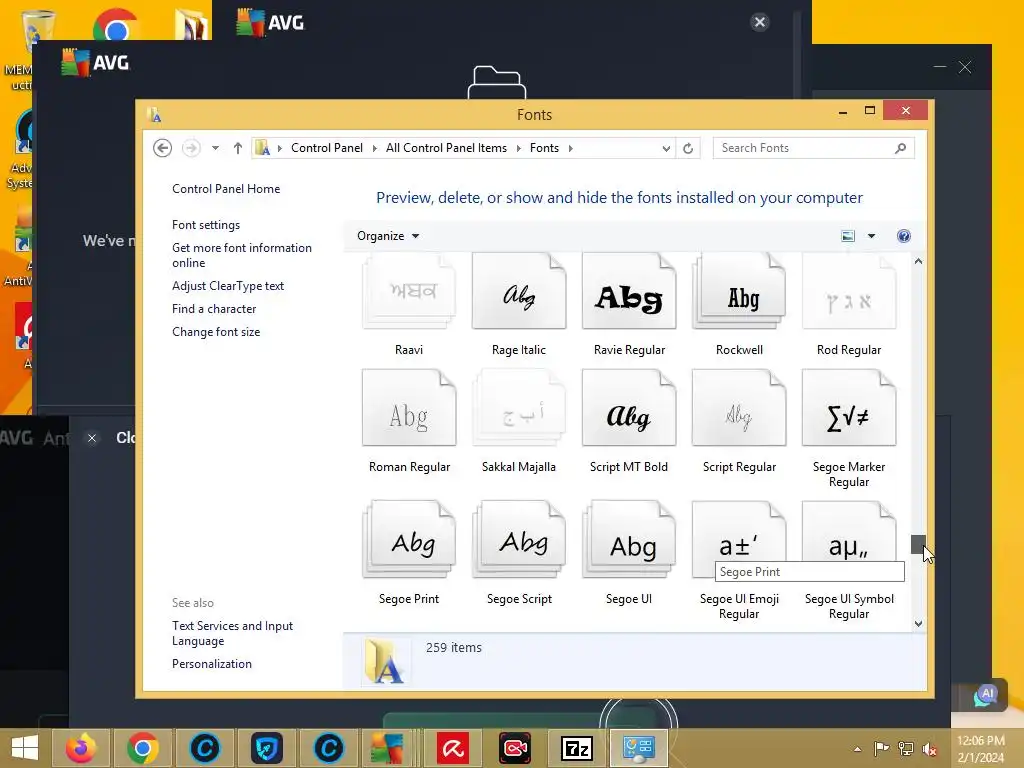Go to All Control Panel Items breadcrumb

[446, 148]
